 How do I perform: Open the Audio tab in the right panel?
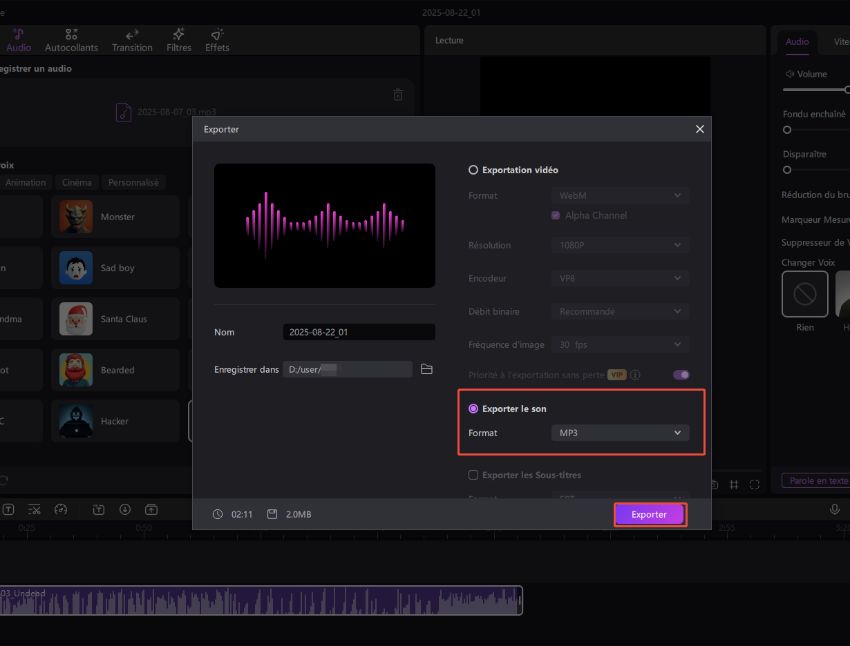pyautogui.click(x=797, y=42)
